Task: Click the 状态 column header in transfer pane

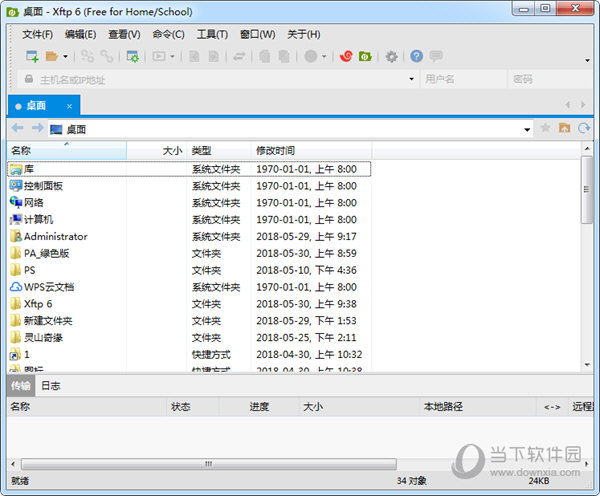Action: [192, 406]
